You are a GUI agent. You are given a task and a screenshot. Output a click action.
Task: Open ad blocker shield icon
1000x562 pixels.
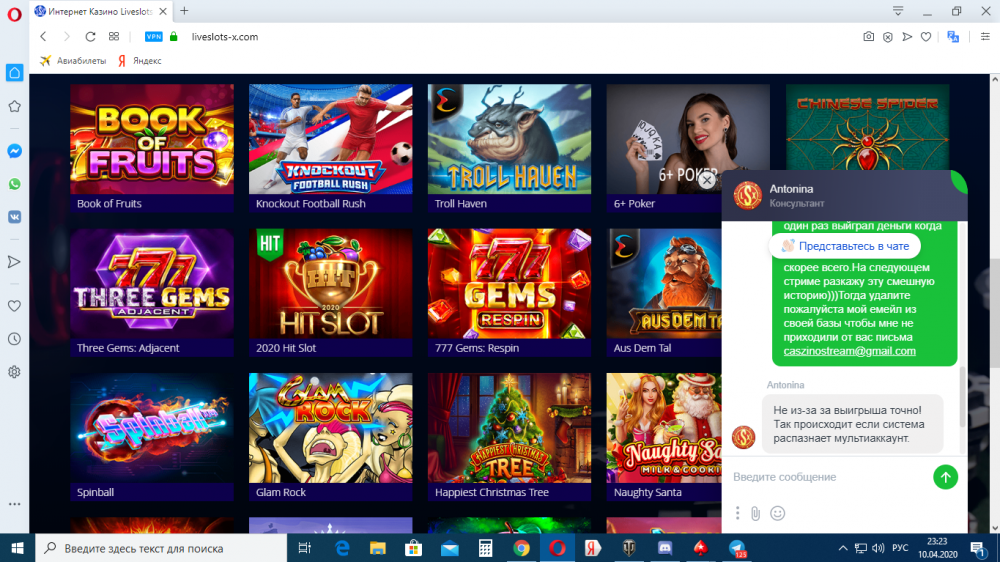pyautogui.click(x=888, y=37)
